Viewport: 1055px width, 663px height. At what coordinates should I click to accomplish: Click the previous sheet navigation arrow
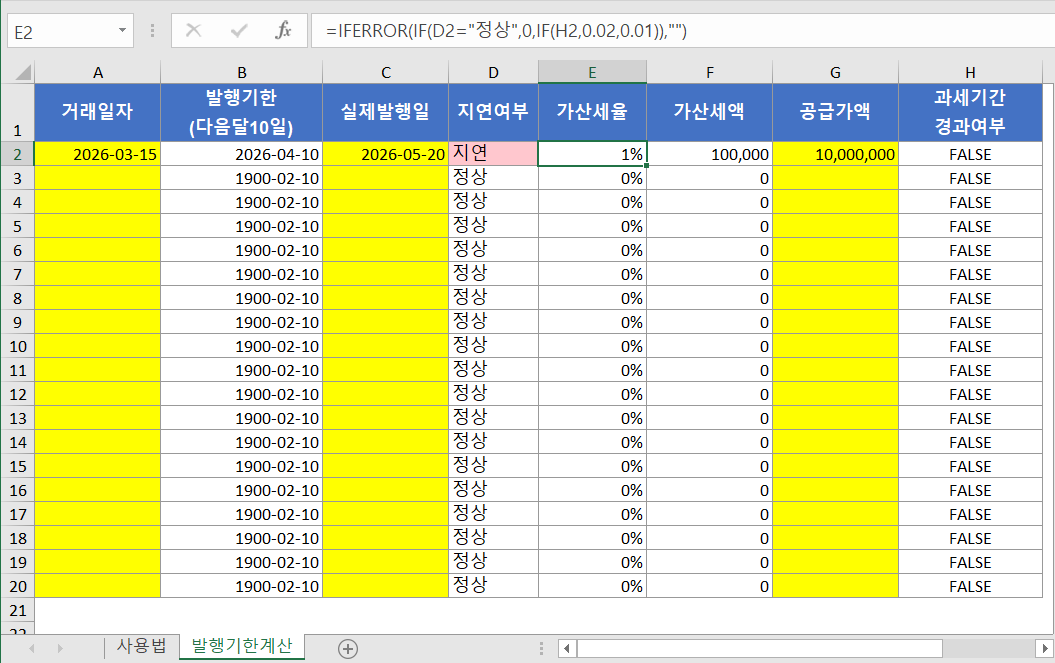(32, 648)
